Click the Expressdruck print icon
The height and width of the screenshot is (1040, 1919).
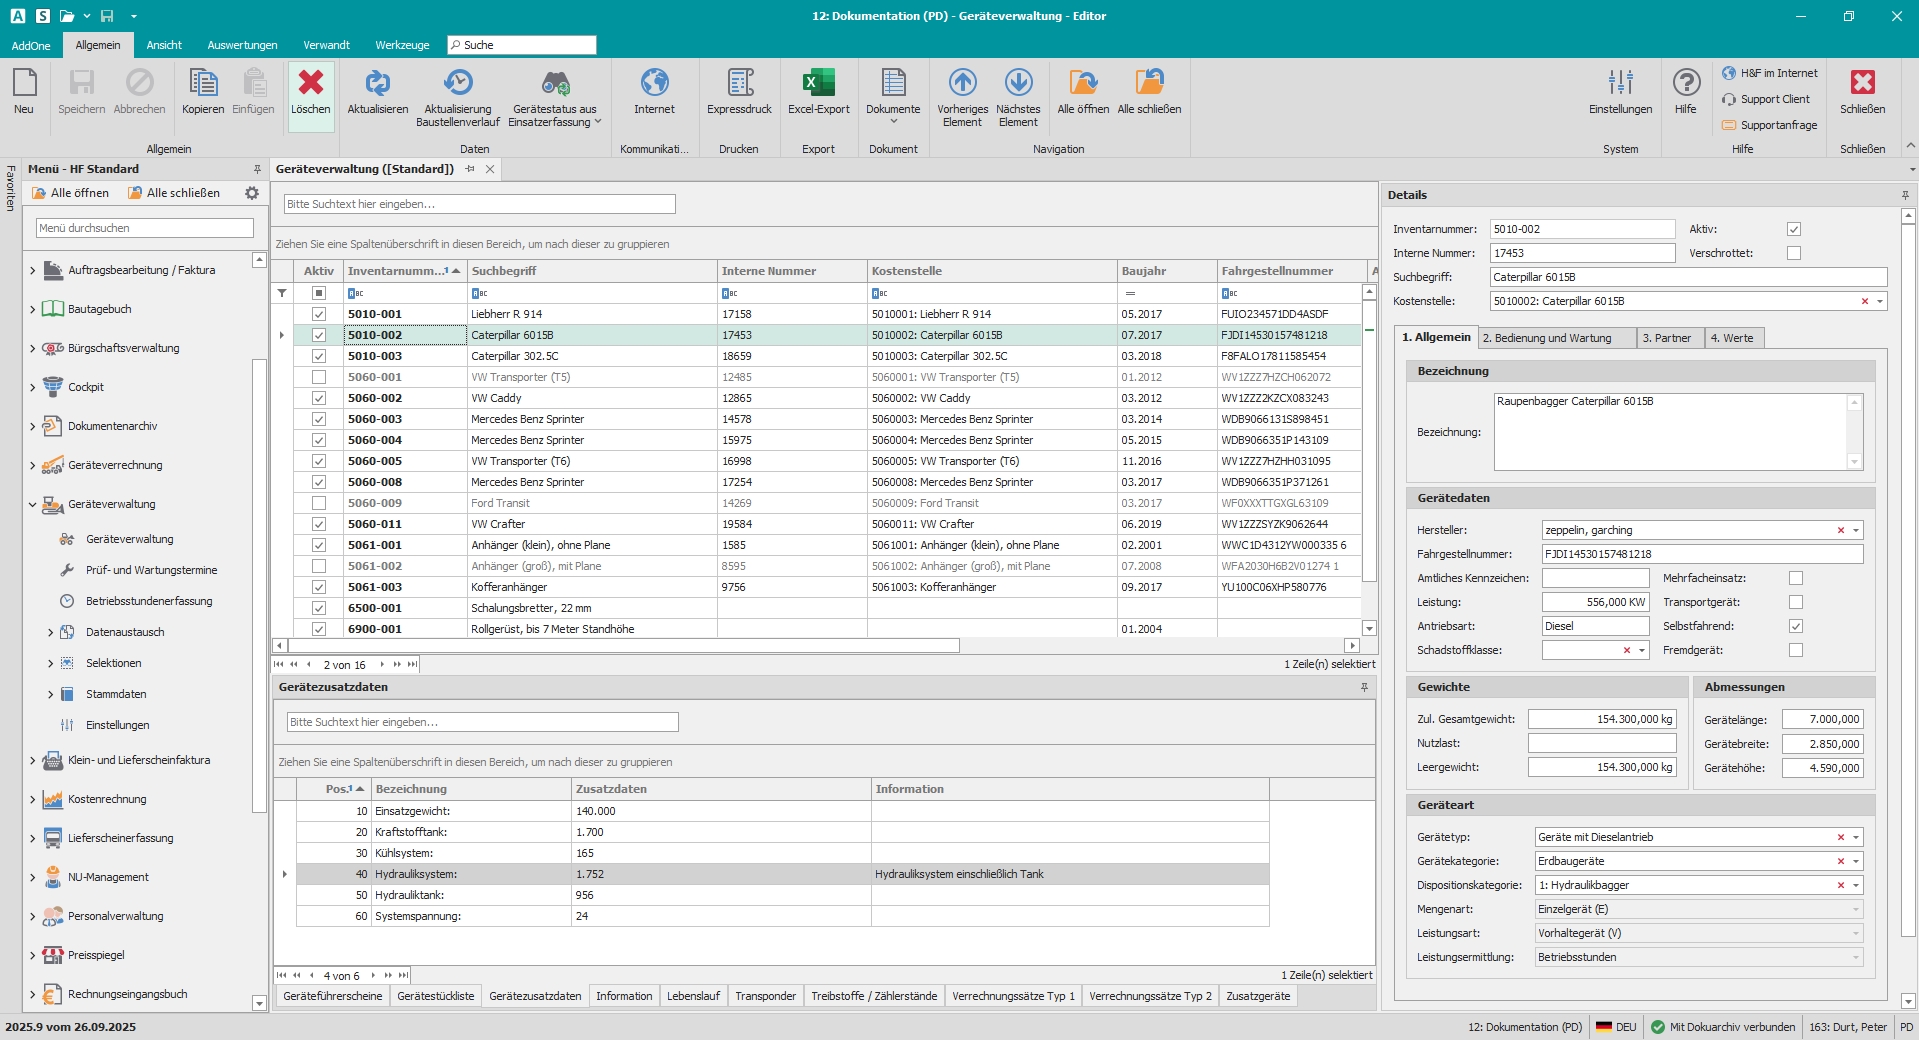739,84
